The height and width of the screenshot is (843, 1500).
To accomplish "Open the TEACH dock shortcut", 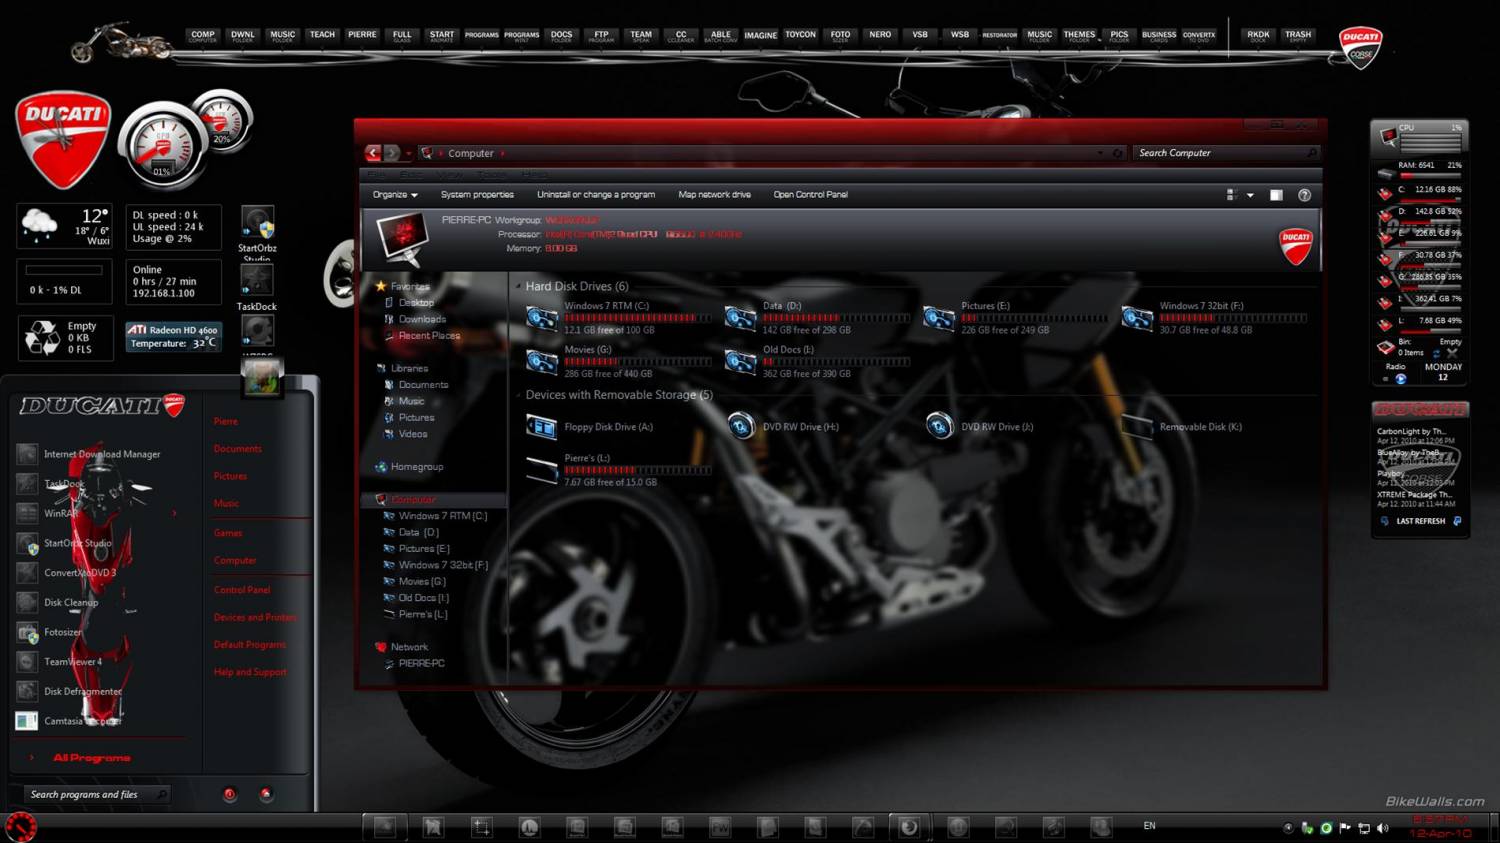I will tap(322, 35).
